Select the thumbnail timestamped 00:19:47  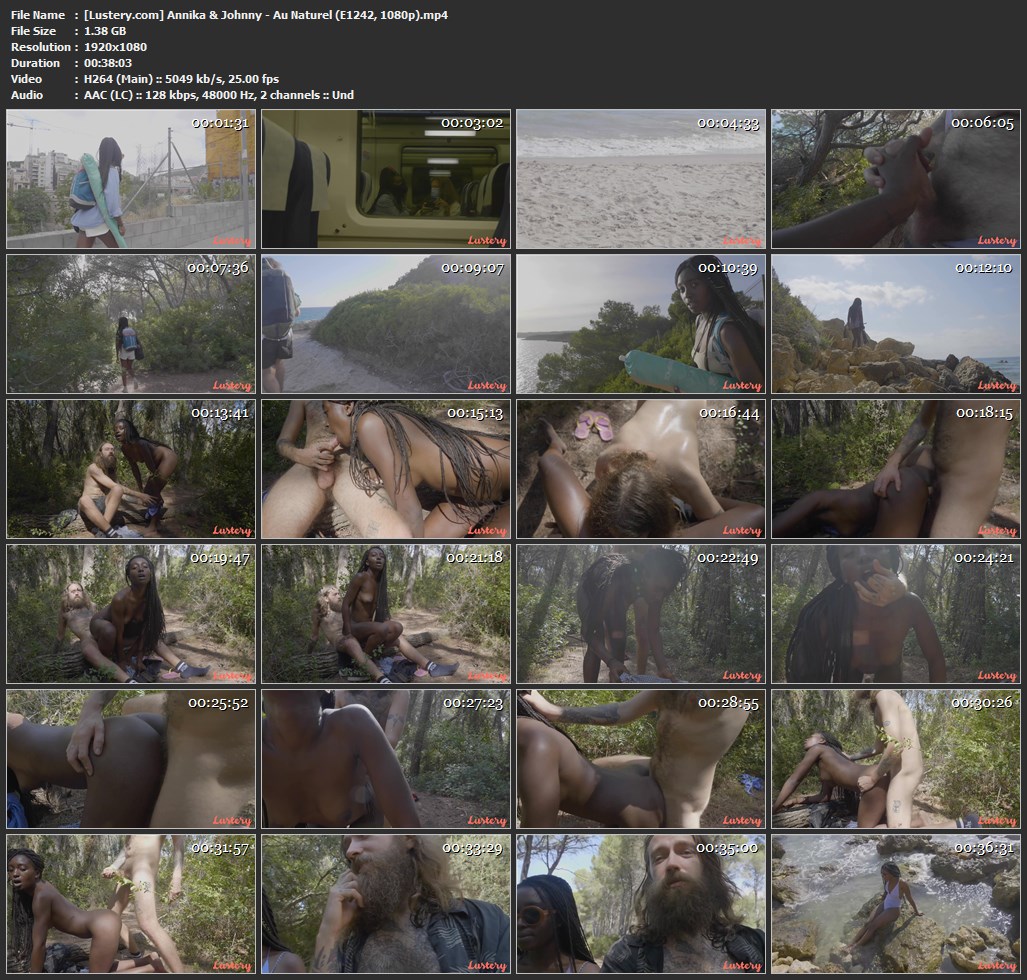point(131,614)
